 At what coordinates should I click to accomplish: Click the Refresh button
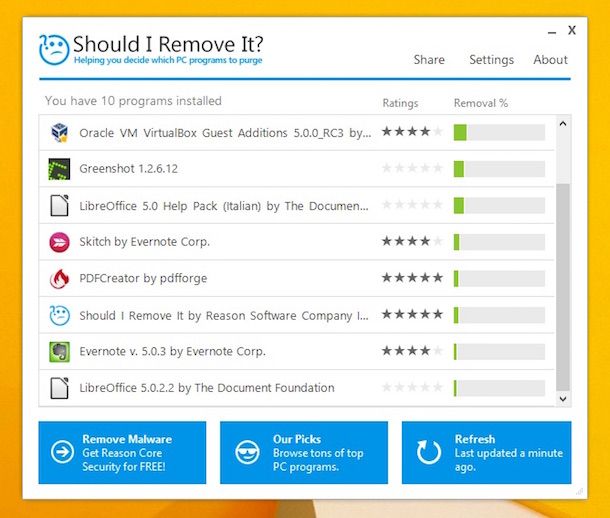pos(486,453)
